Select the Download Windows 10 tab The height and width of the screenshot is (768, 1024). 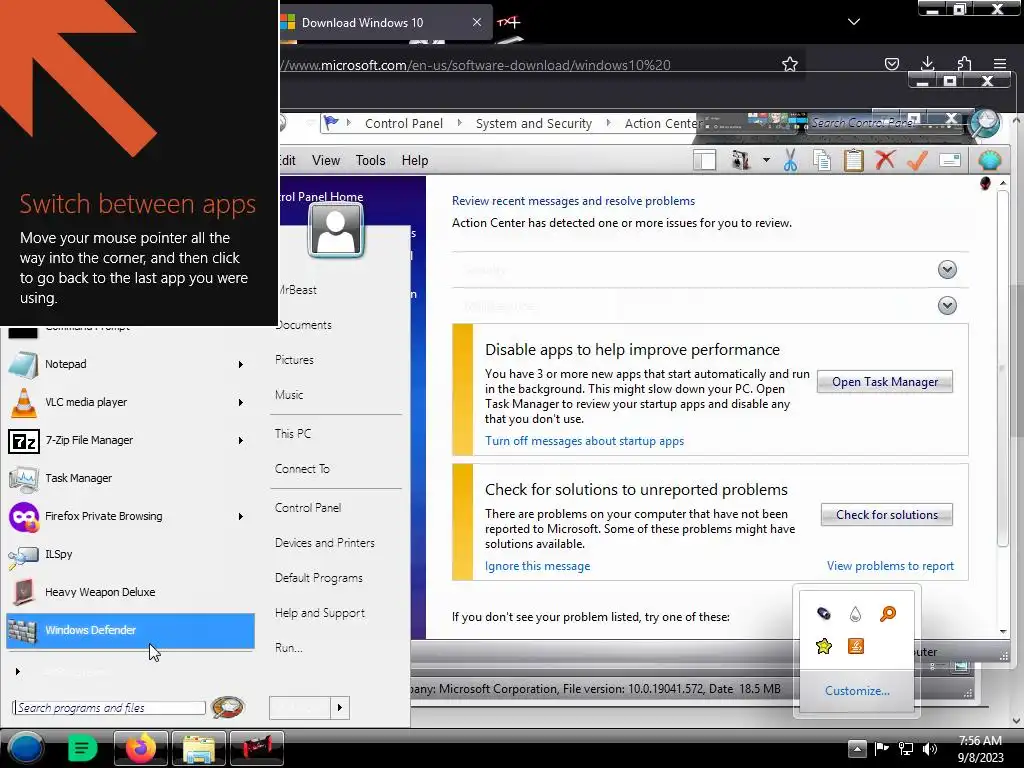click(385, 23)
